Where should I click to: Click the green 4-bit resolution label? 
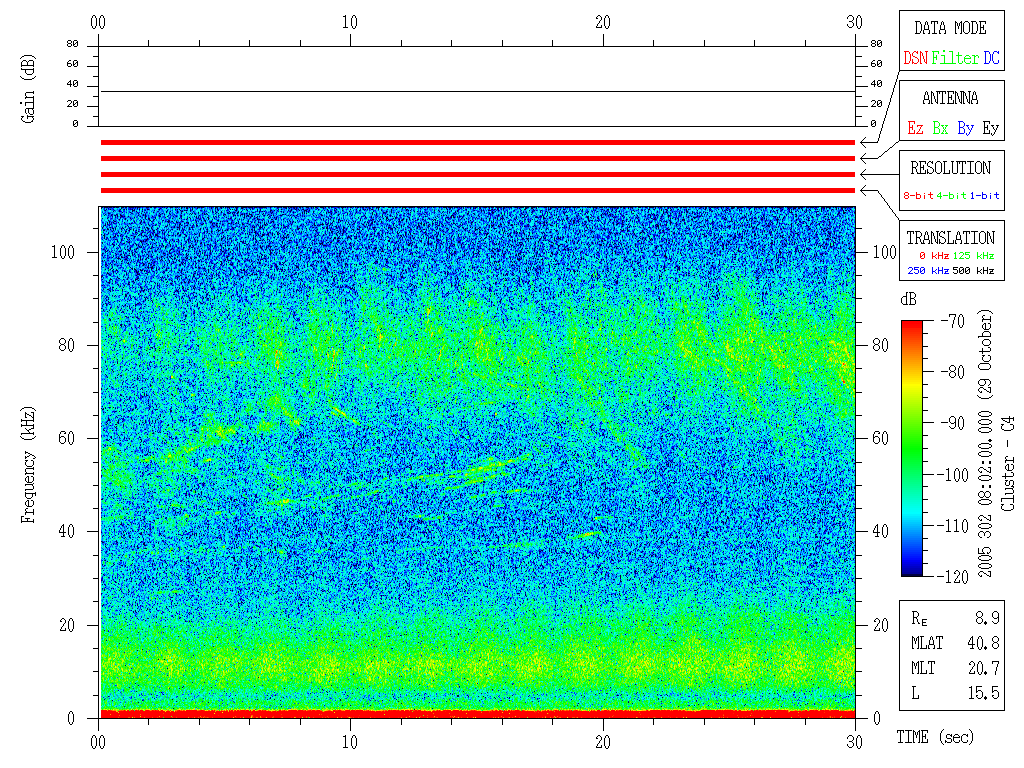pyautogui.click(x=951, y=195)
